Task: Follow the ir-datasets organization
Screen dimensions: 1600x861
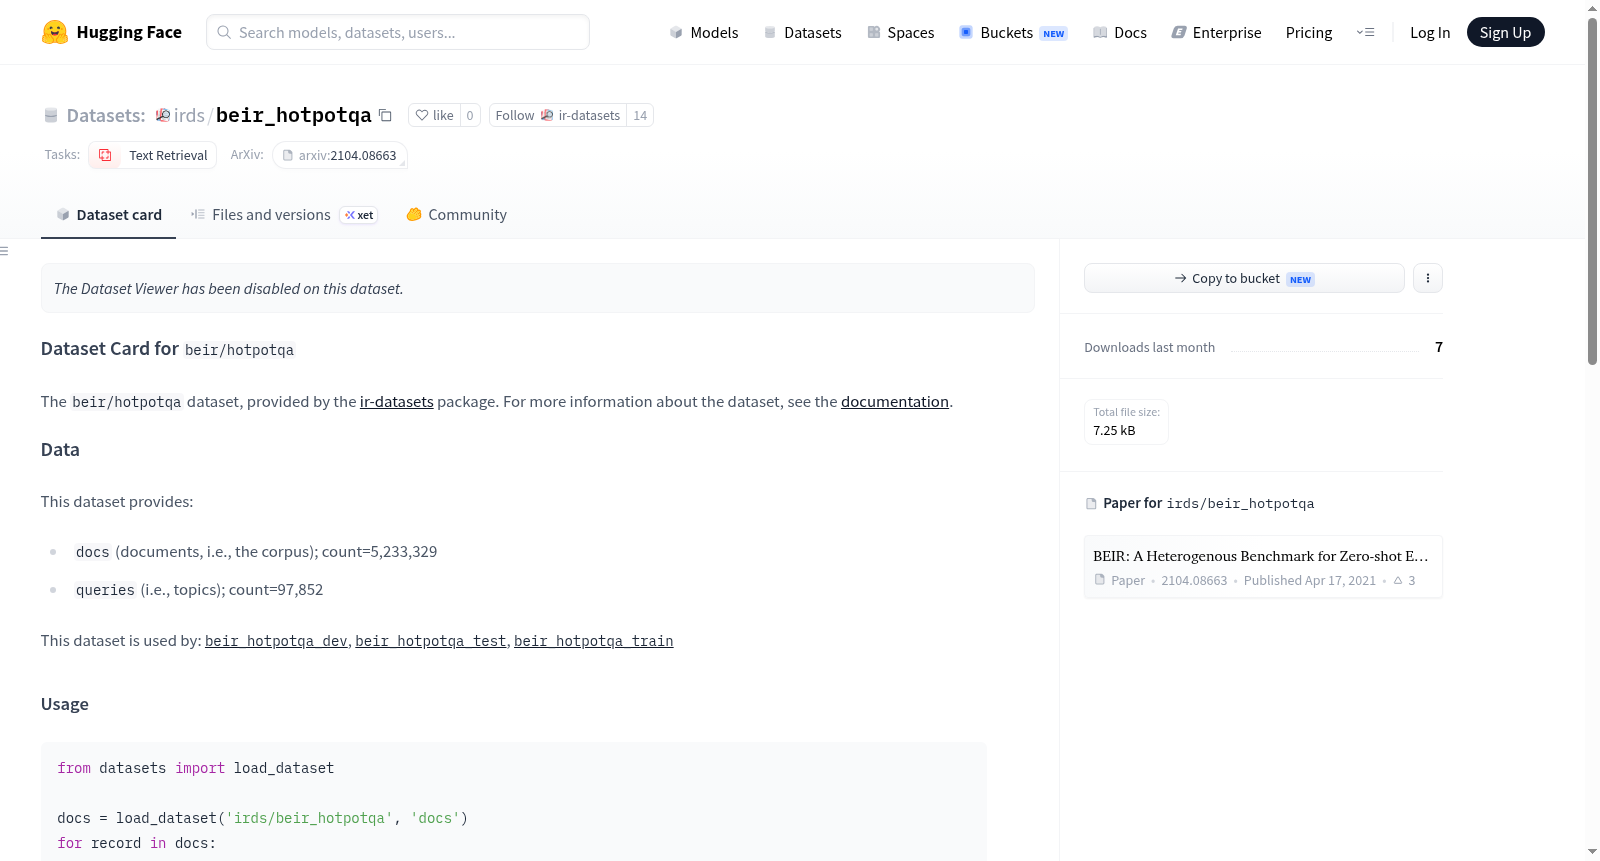Action: (558, 115)
